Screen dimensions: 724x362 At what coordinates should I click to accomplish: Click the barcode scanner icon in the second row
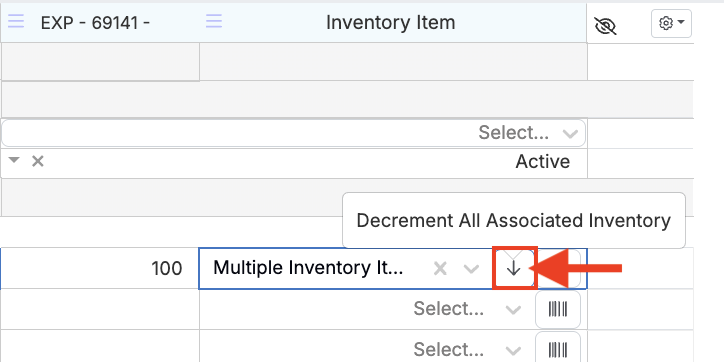pos(558,309)
